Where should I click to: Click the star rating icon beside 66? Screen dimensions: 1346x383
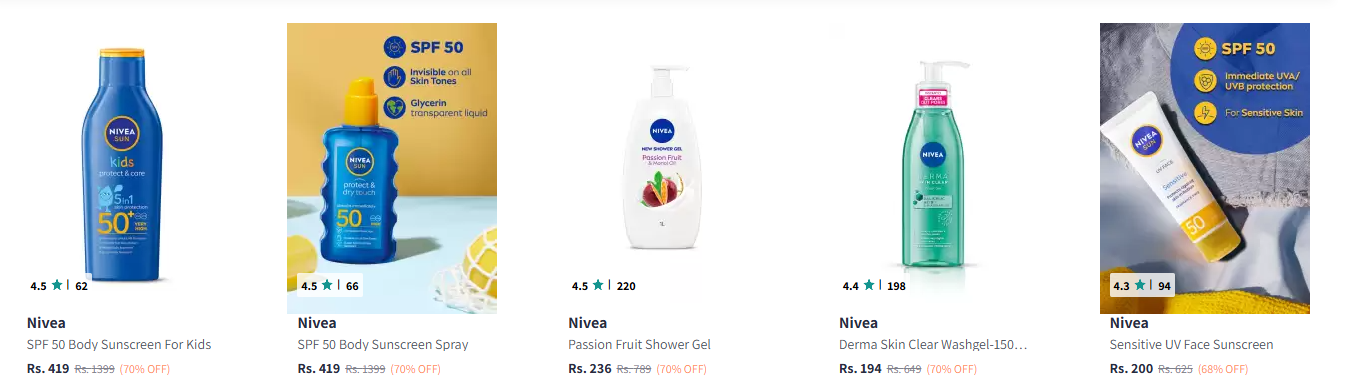(328, 285)
